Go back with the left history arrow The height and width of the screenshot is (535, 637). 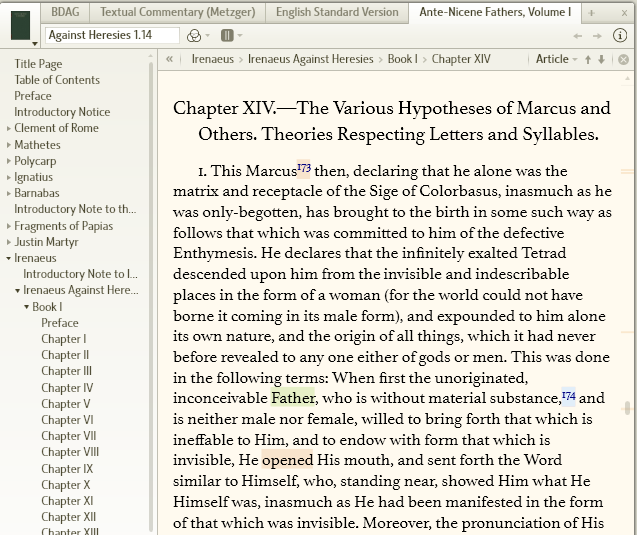(577, 36)
